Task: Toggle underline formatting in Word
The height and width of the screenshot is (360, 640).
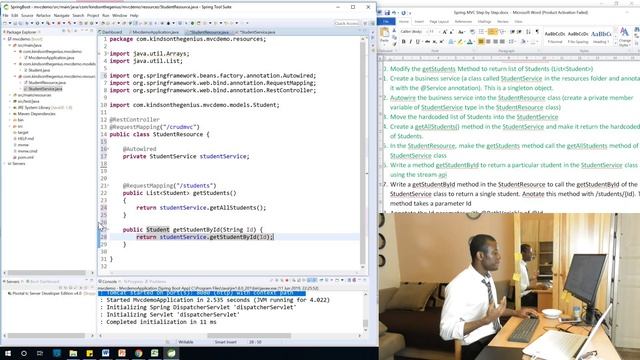Action: (x=418, y=41)
